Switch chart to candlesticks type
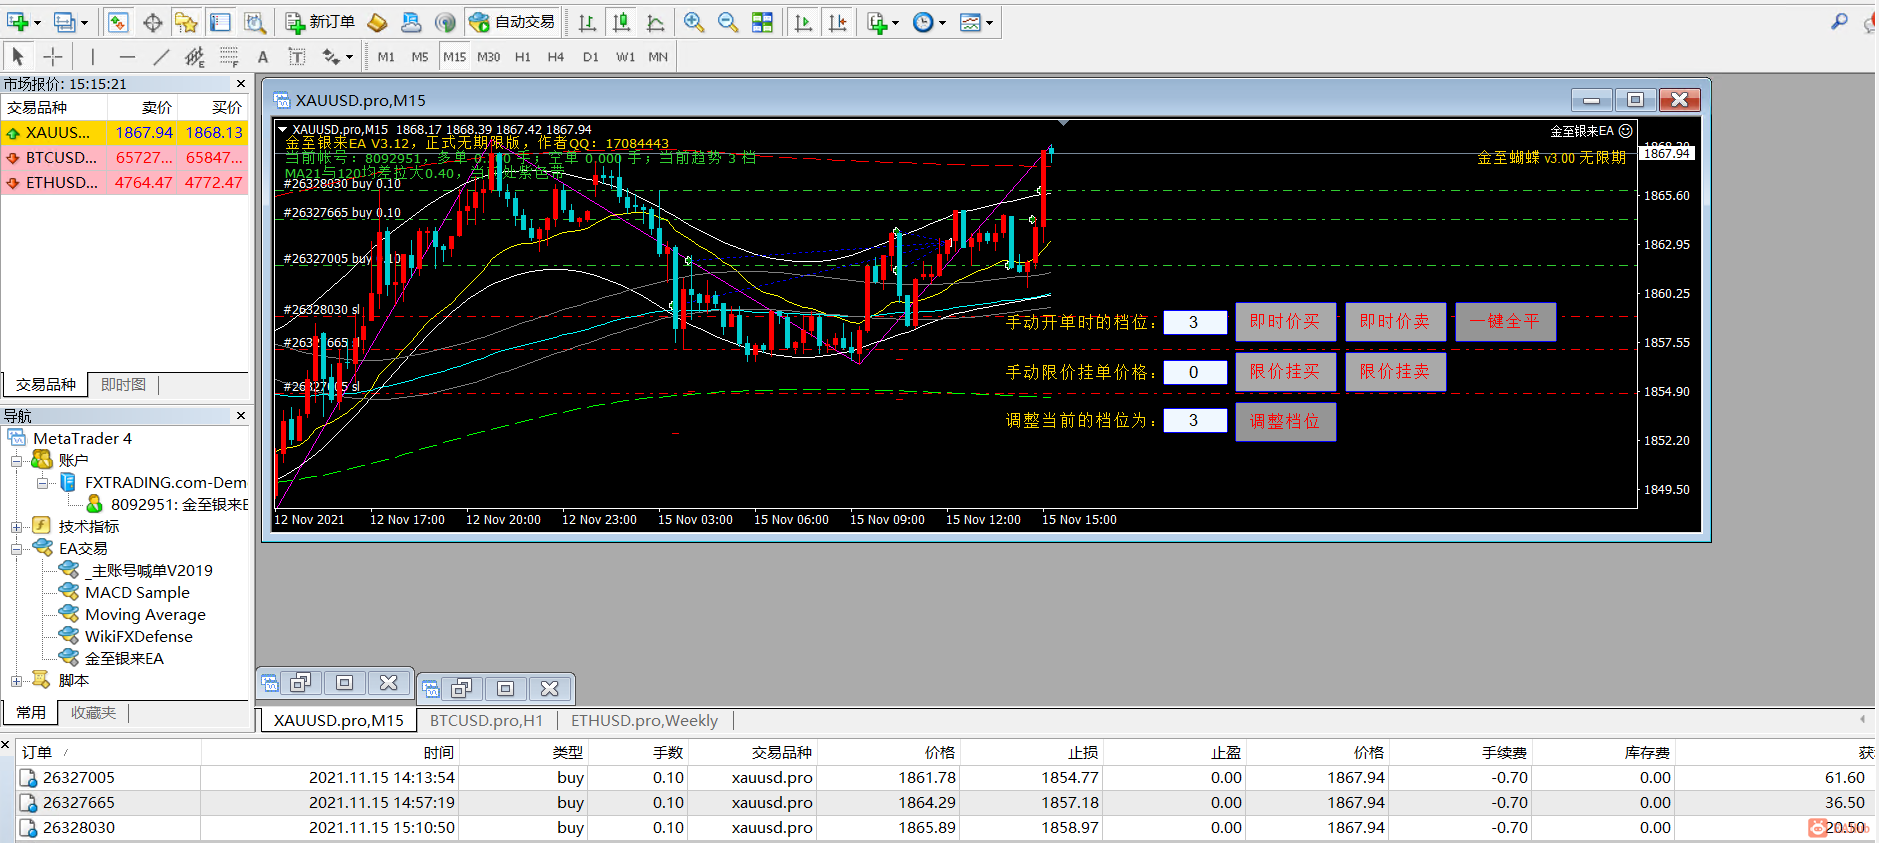The width and height of the screenshot is (1879, 843). (621, 22)
